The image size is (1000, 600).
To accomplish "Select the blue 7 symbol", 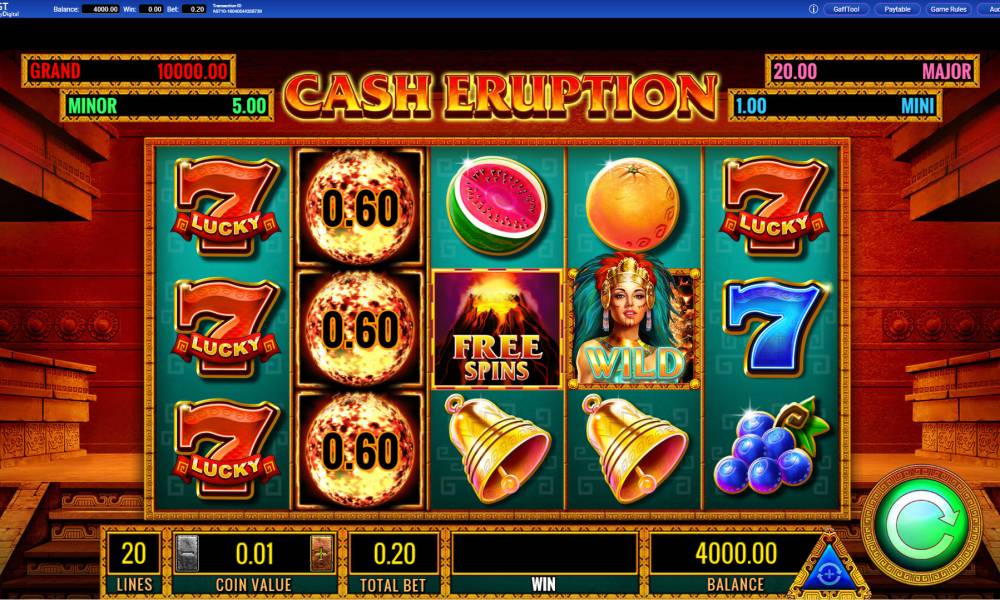I will [772, 327].
